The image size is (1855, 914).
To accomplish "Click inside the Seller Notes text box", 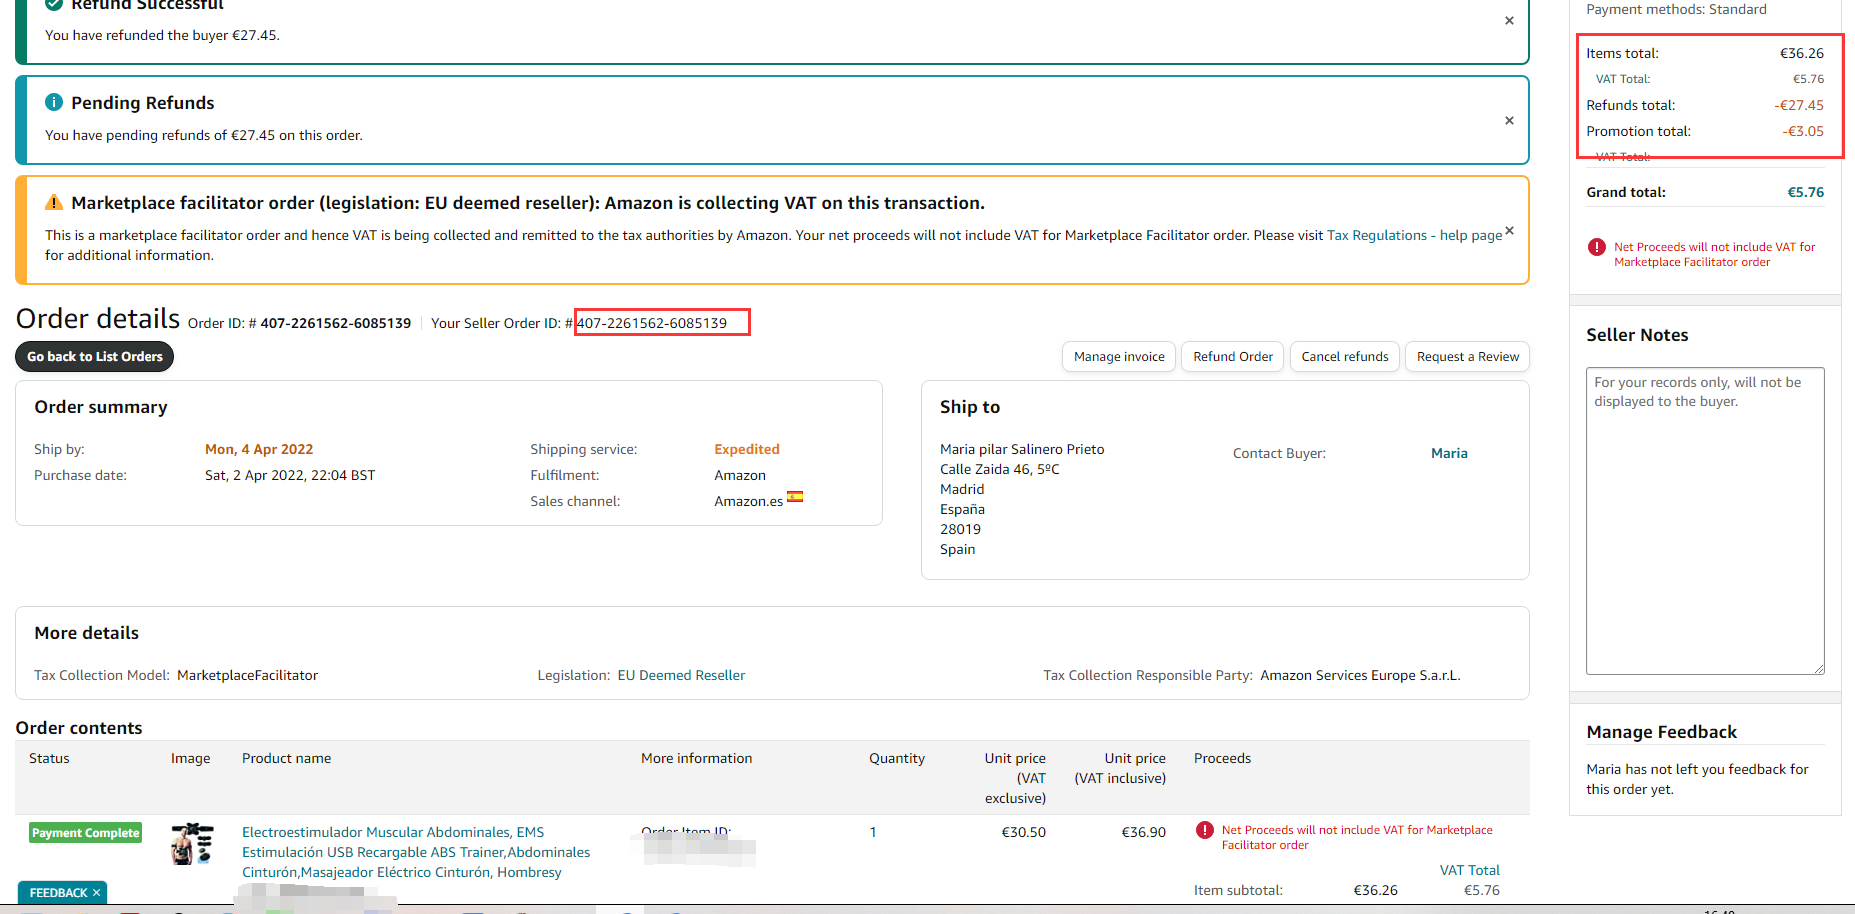I will [x=1704, y=520].
